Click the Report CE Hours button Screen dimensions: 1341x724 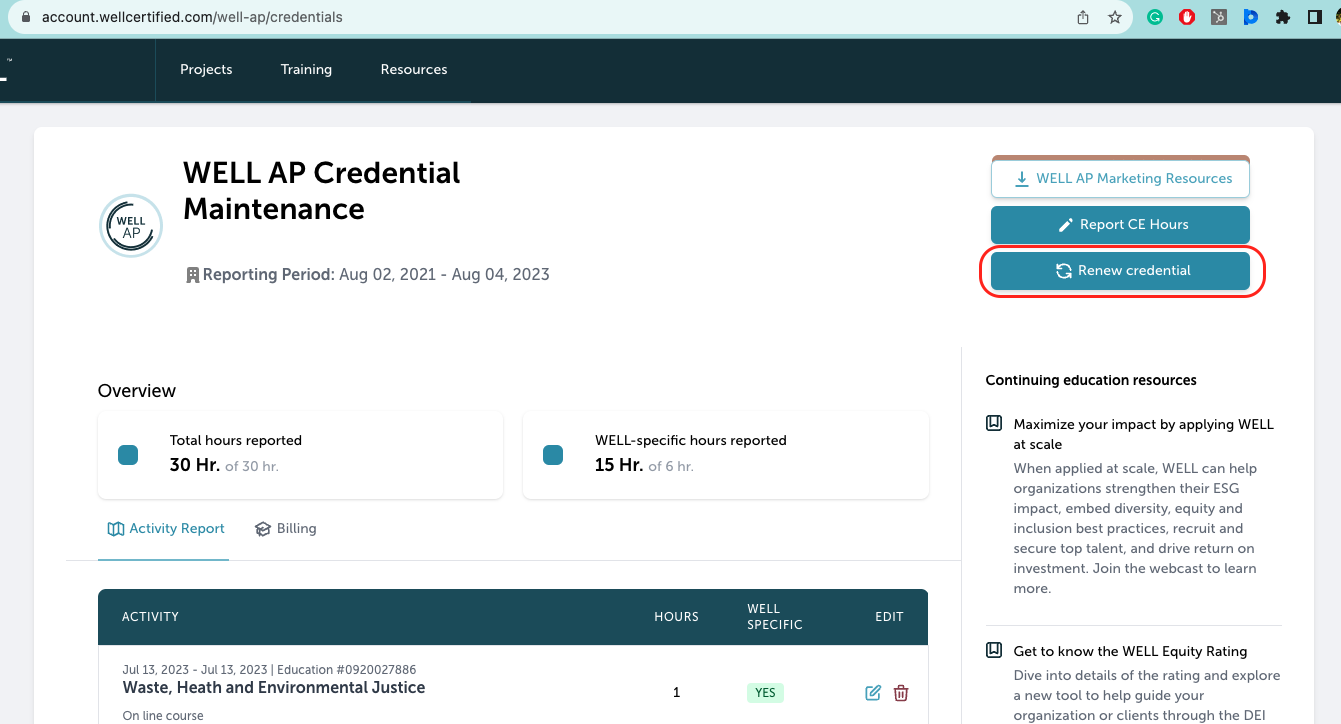click(1120, 224)
